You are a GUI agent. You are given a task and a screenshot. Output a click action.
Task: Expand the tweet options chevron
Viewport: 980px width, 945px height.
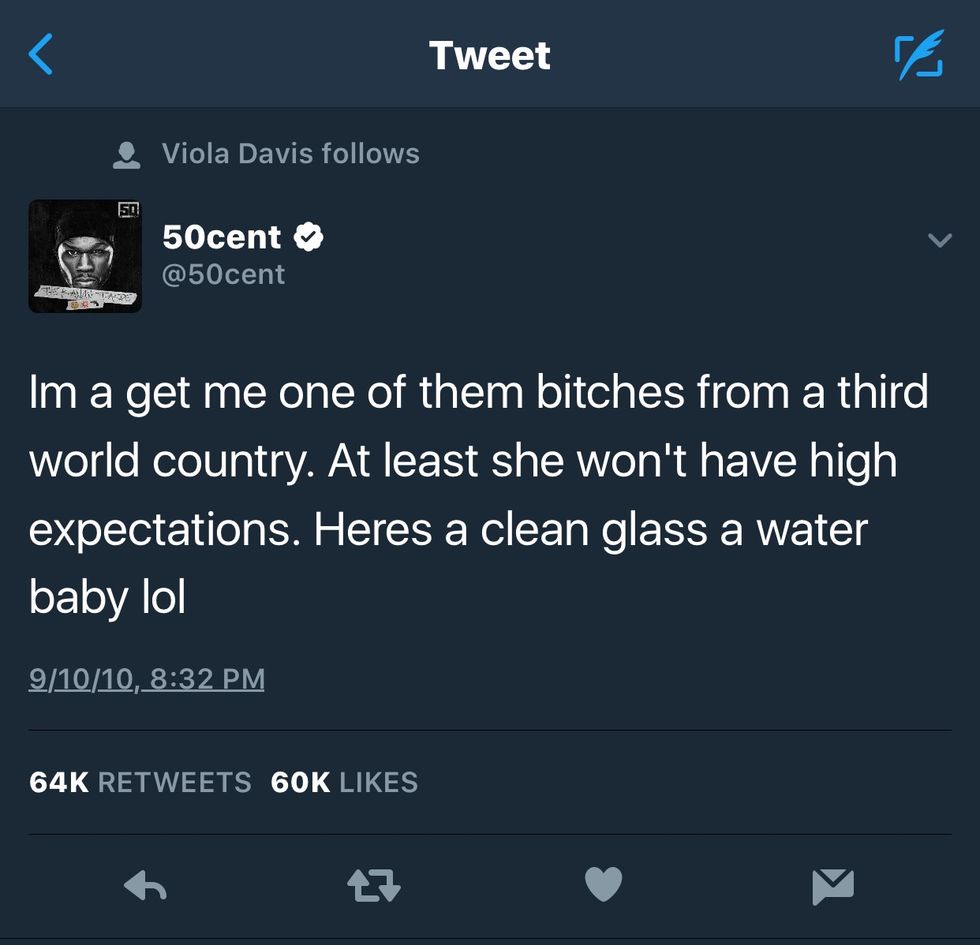coord(939,240)
